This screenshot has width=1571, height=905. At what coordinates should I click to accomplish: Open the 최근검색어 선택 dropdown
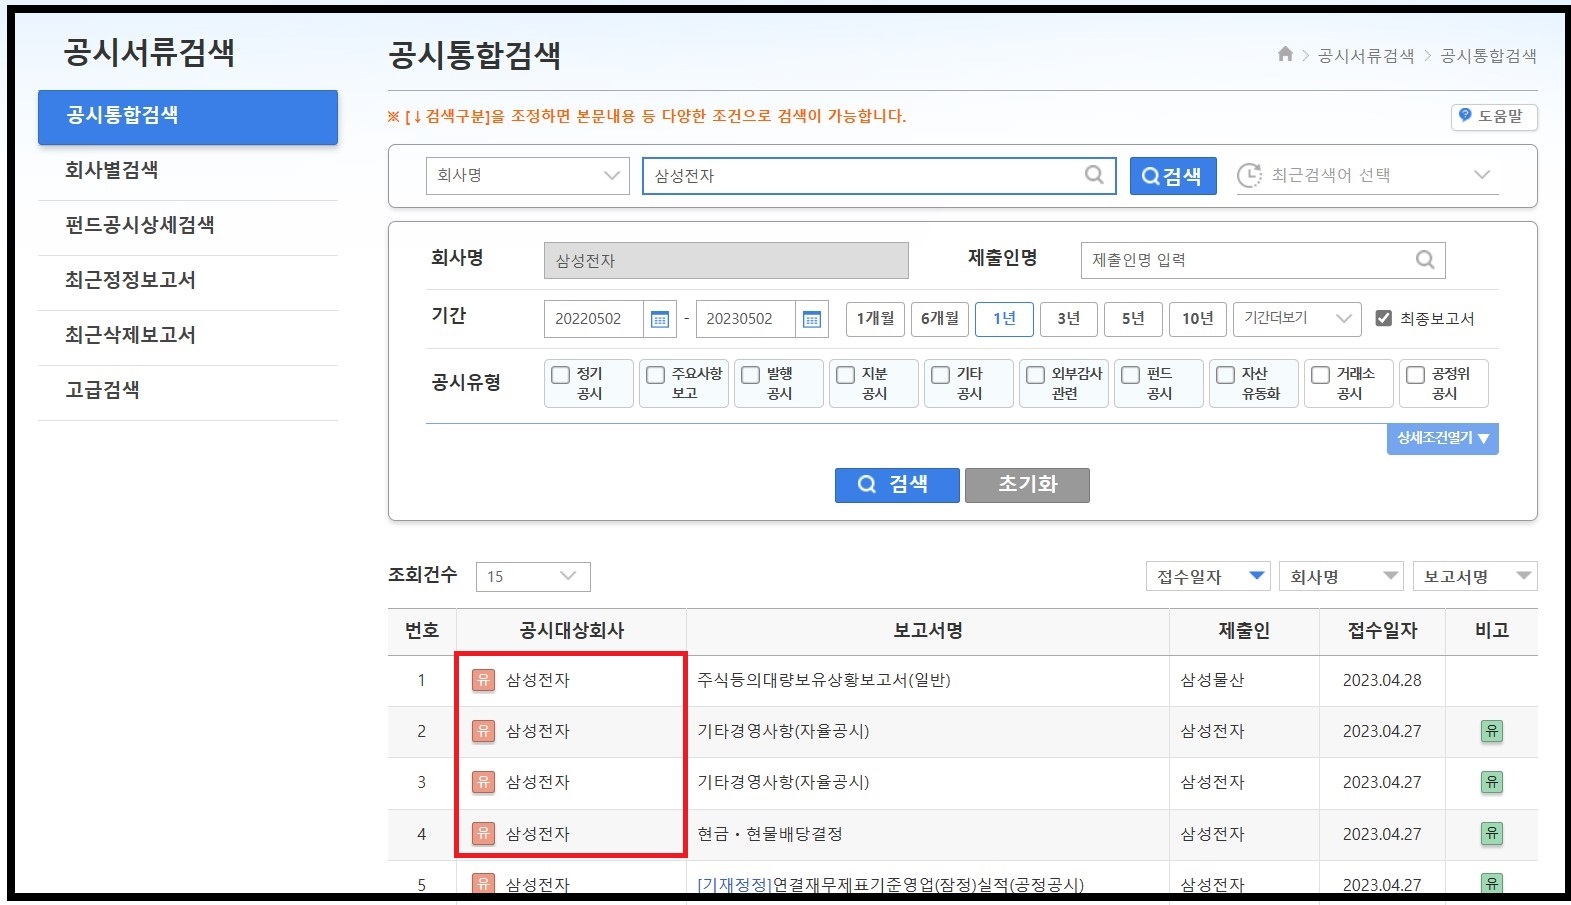[x=1367, y=175]
